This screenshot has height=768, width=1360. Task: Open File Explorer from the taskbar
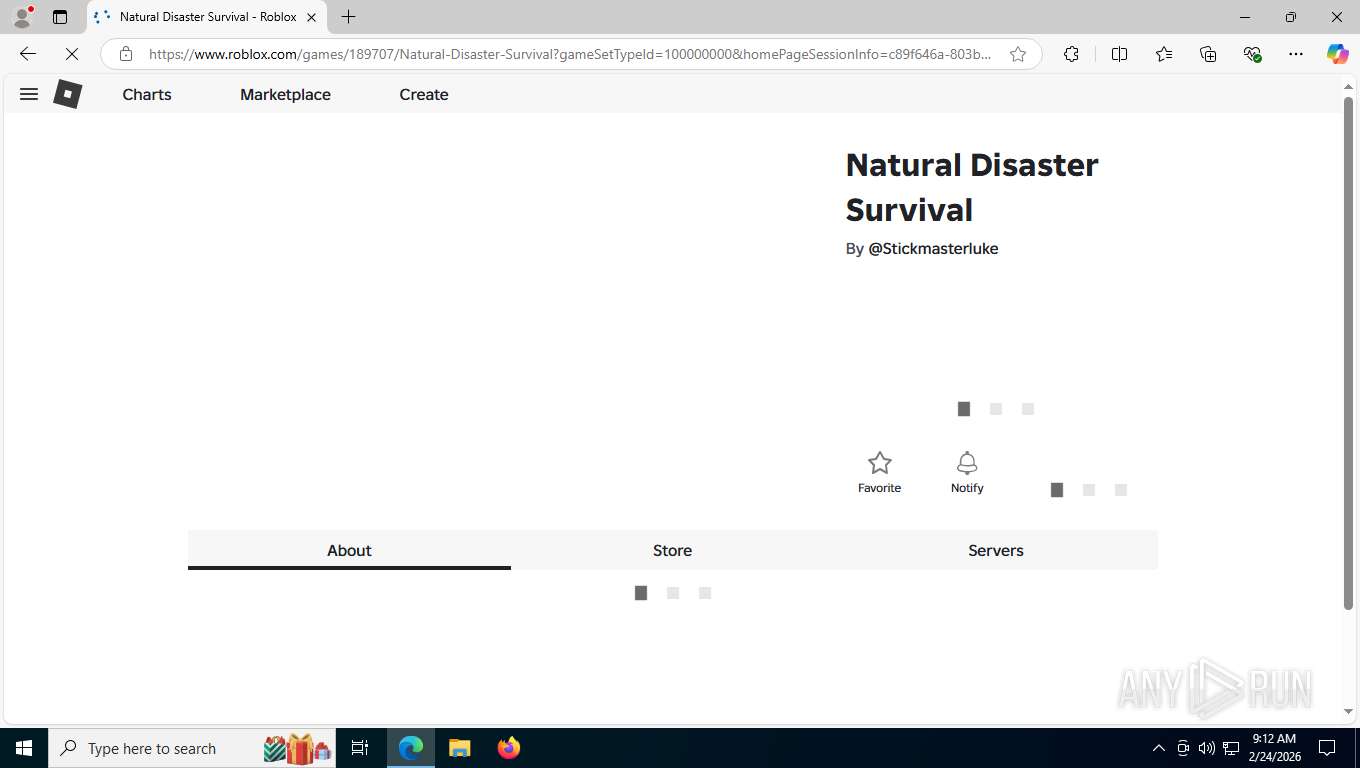pos(459,748)
